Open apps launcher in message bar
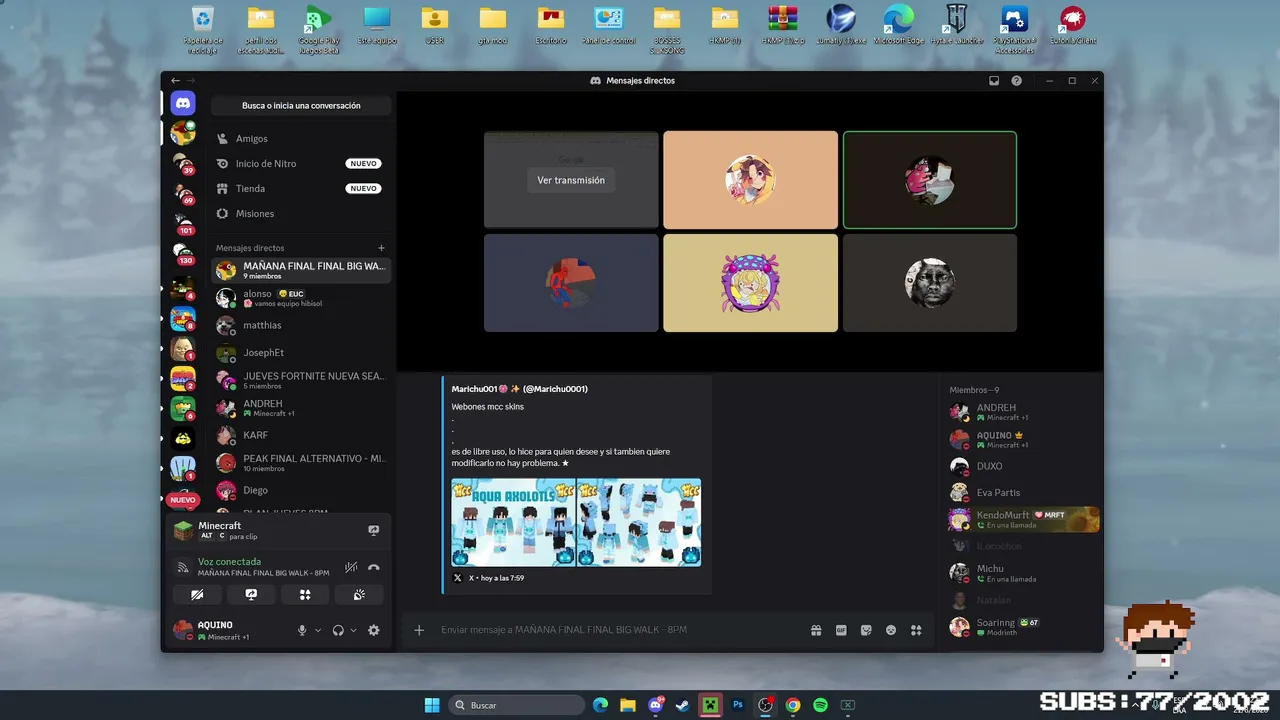 click(915, 630)
